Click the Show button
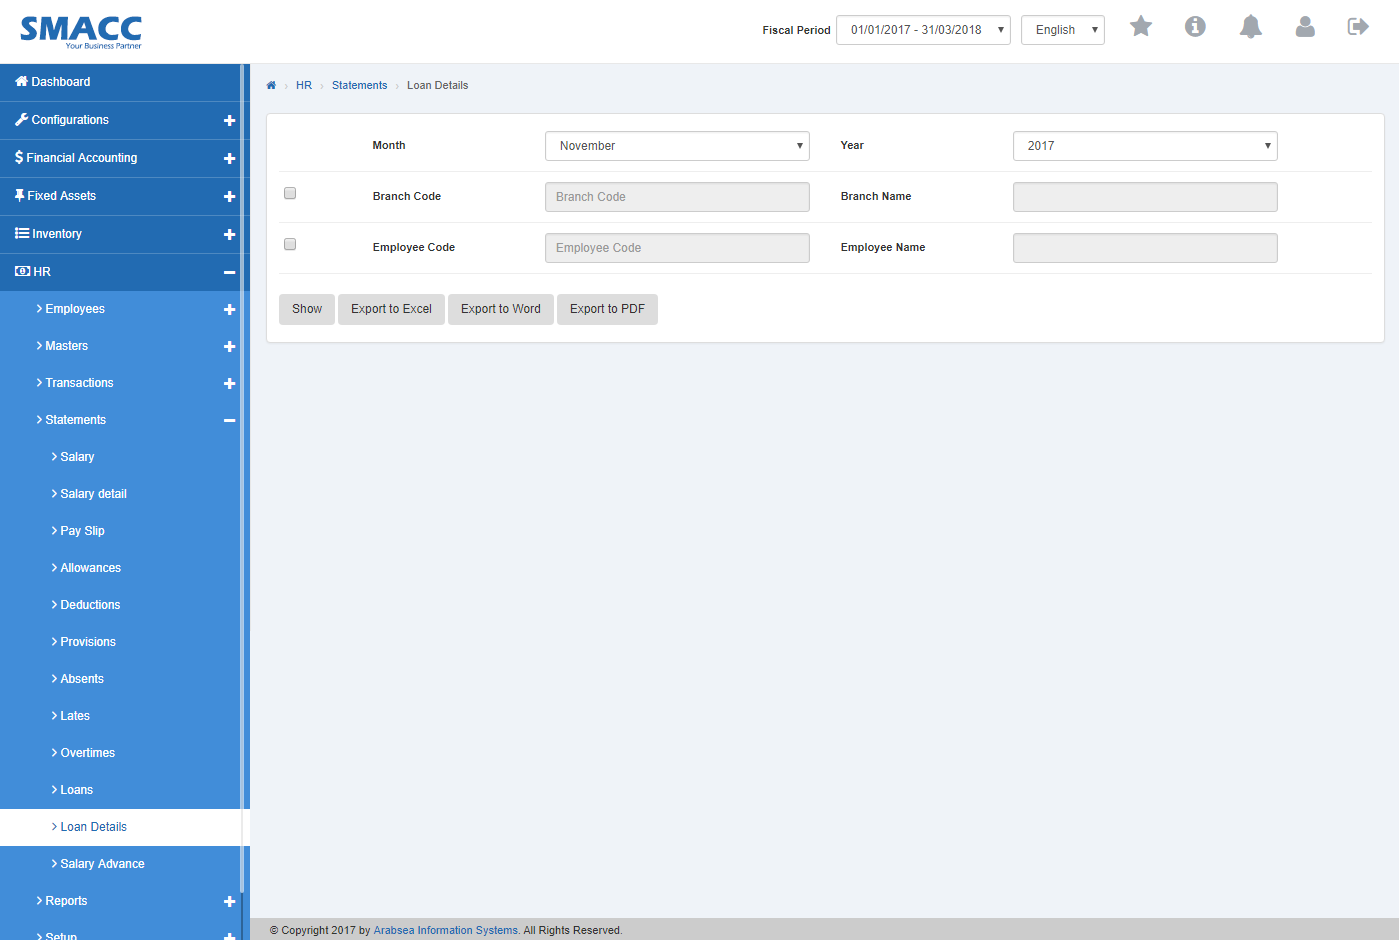The height and width of the screenshot is (940, 1399). [307, 309]
